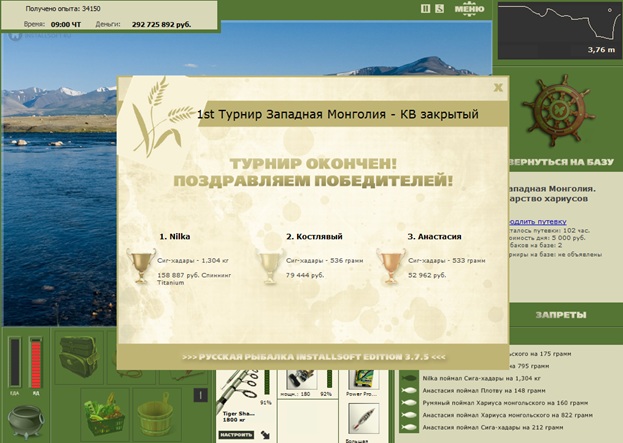Click prize '158 887 руб. Спиннинг Titanium'
This screenshot has height=443, width=623.
click(x=194, y=279)
